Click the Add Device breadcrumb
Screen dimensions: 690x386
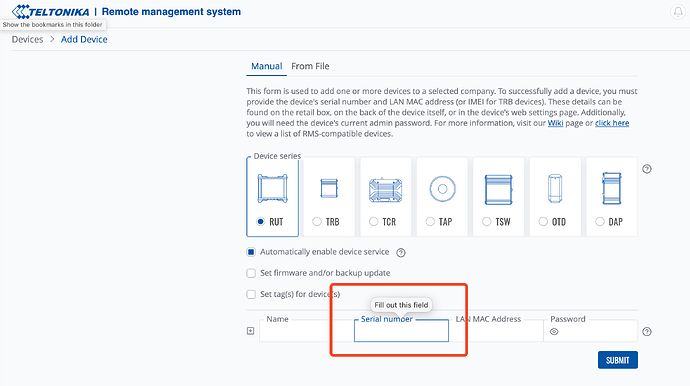pos(84,39)
